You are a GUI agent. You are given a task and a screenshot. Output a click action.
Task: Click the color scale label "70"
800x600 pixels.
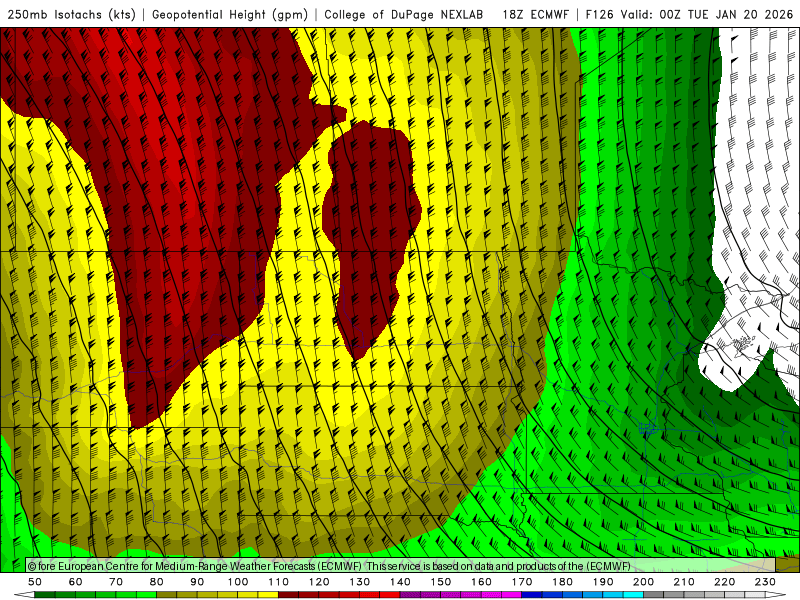click(116, 582)
